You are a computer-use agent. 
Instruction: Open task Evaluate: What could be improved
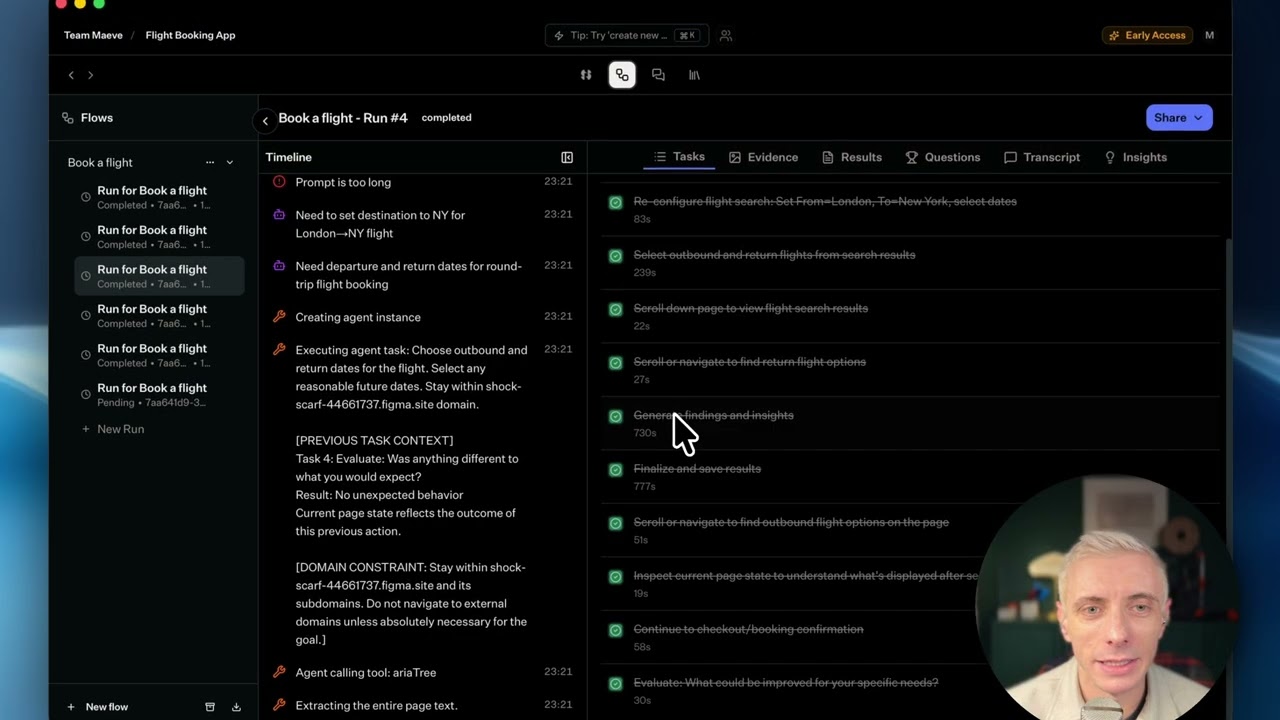click(786, 683)
